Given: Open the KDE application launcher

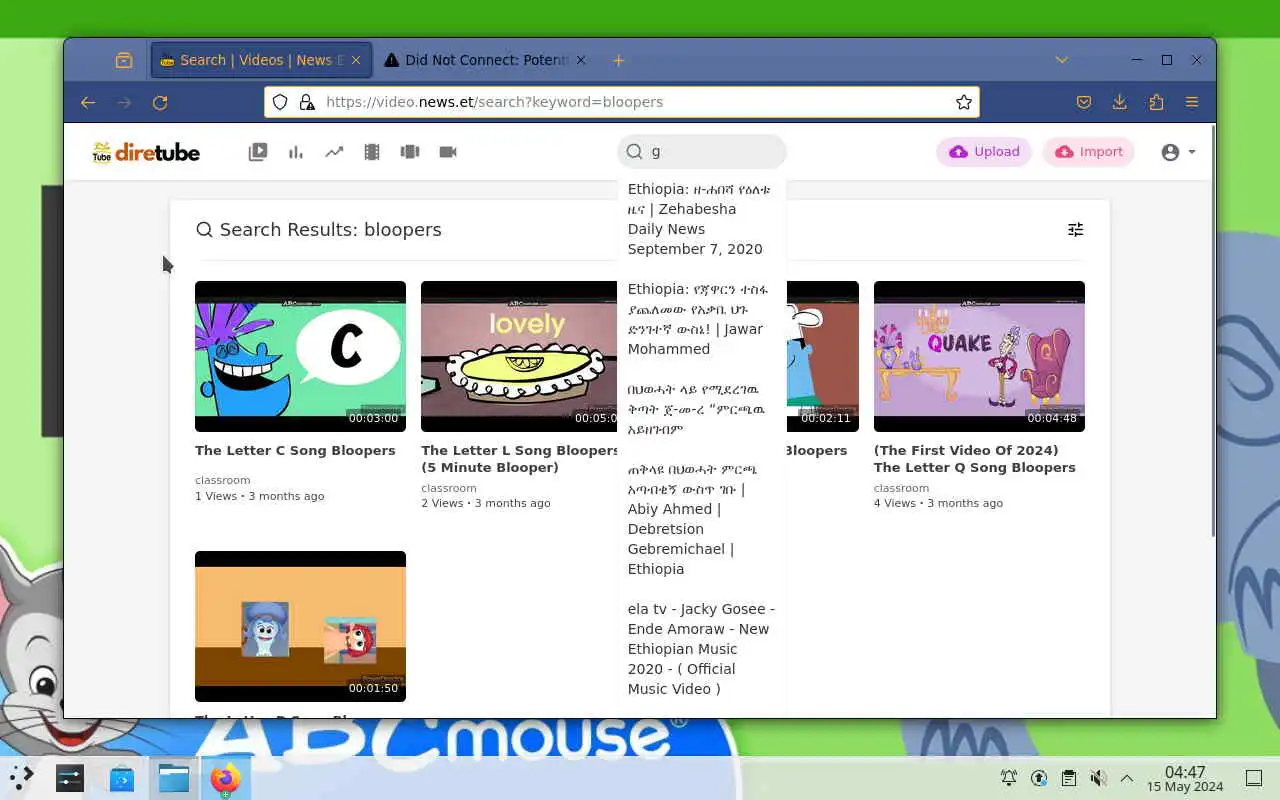Looking at the screenshot, I should pos(22,777).
